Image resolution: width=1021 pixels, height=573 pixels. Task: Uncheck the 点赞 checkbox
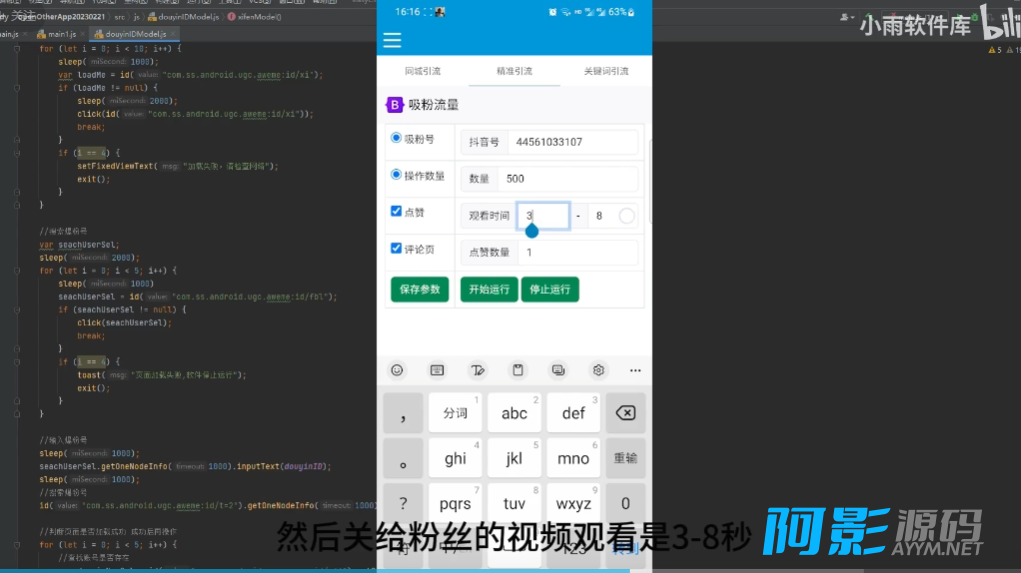pyautogui.click(x=396, y=211)
